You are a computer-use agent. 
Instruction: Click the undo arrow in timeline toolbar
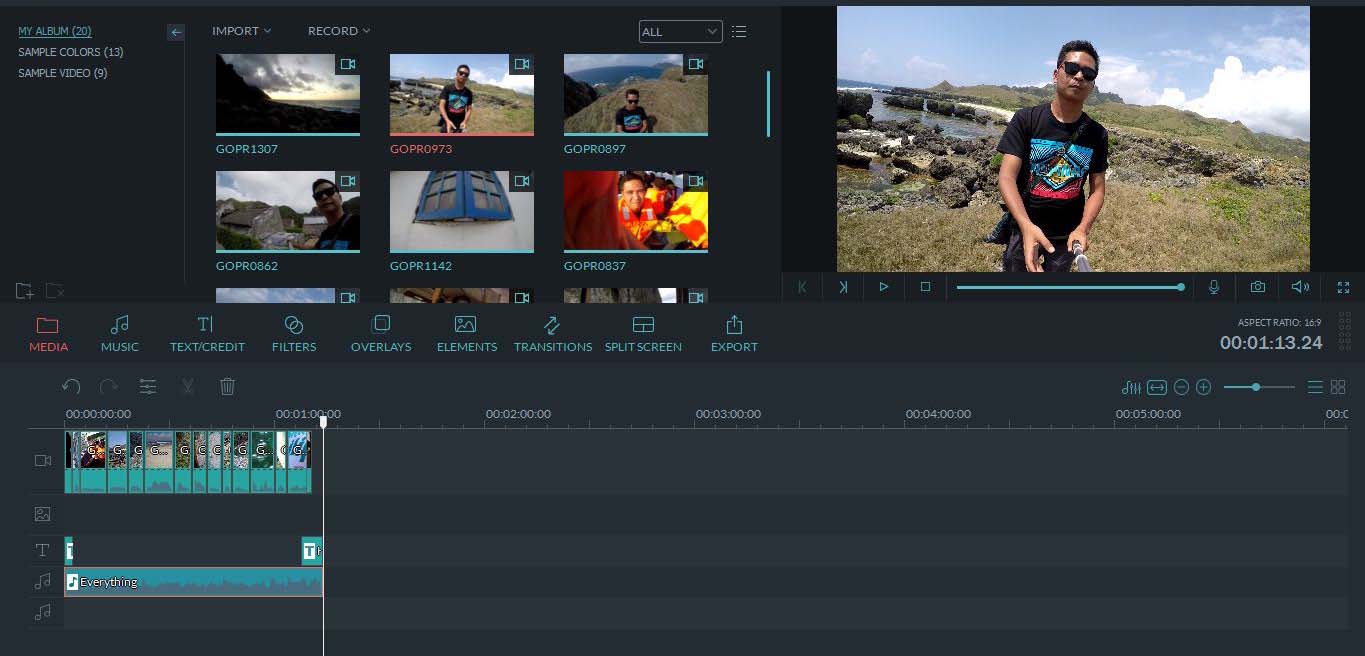[x=71, y=387]
